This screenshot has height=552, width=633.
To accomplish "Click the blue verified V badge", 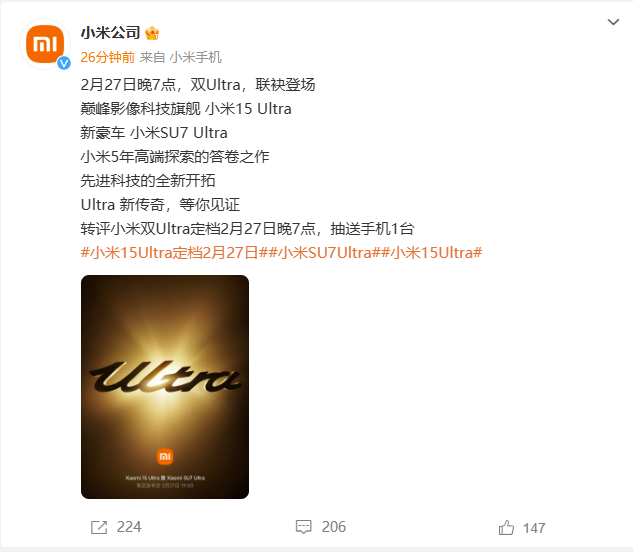I will coord(64,63).
